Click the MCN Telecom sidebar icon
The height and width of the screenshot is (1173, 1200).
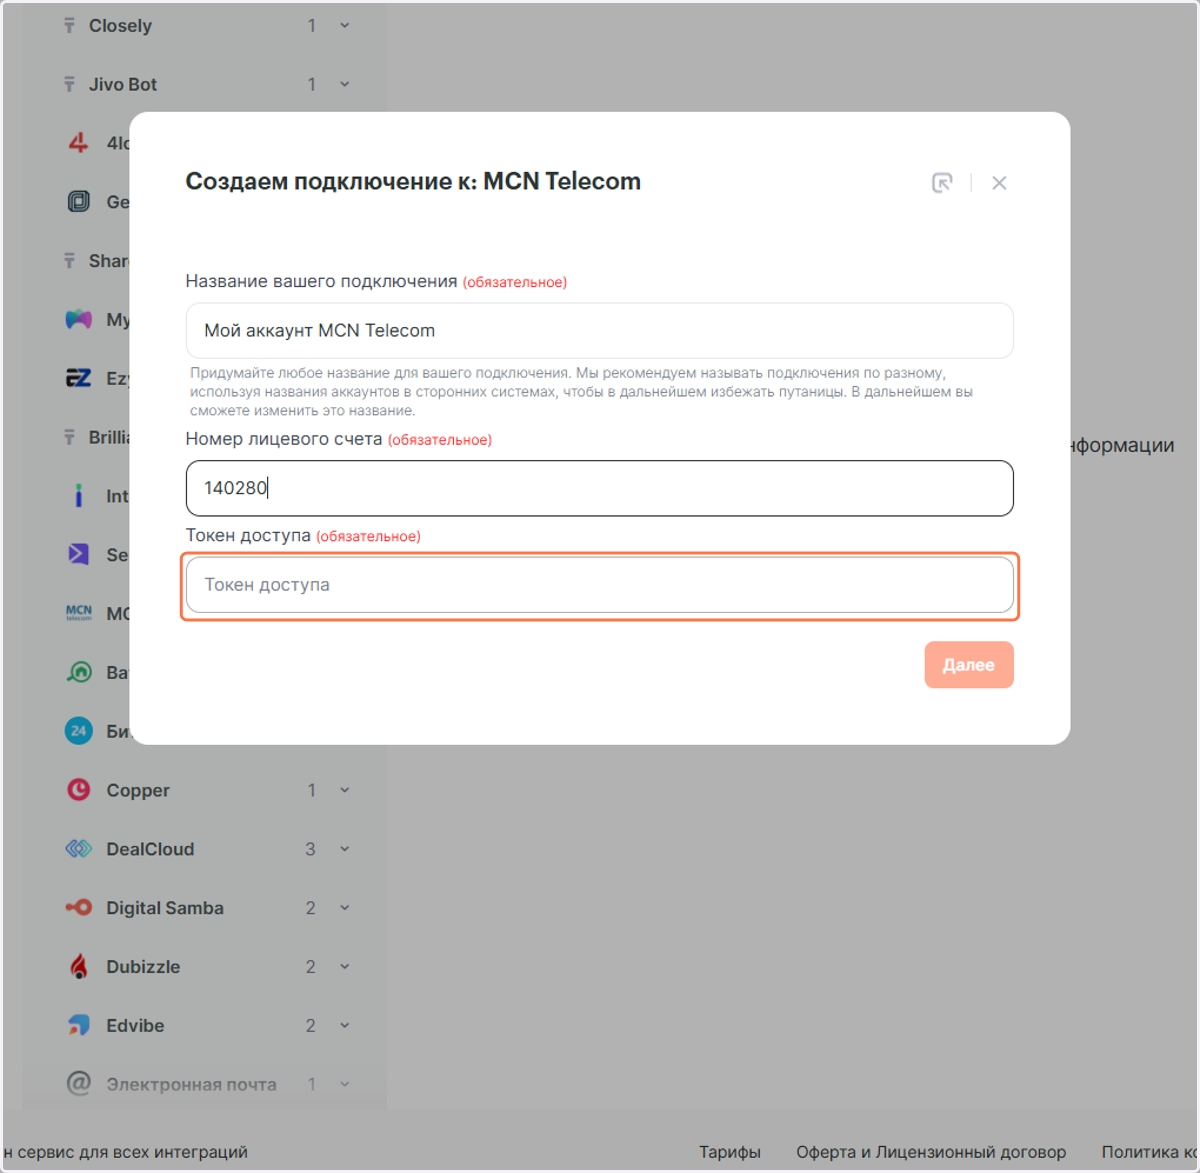(78, 613)
